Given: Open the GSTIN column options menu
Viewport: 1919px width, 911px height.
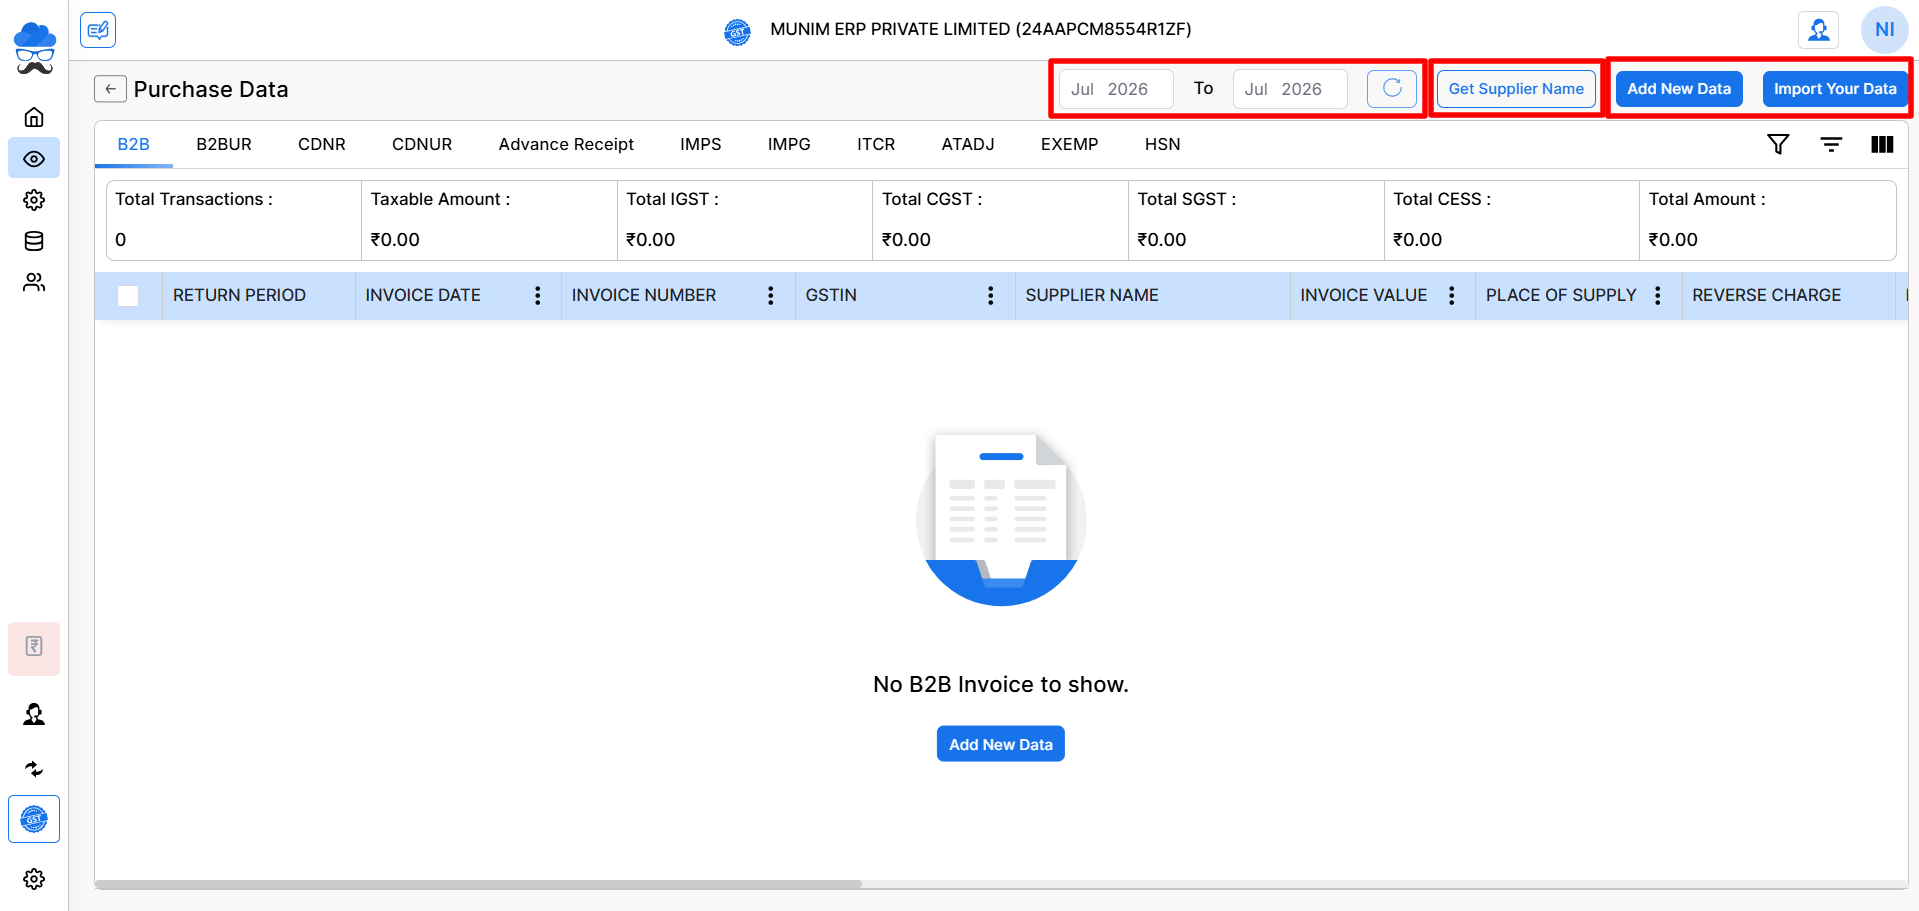Looking at the screenshot, I should (x=991, y=296).
